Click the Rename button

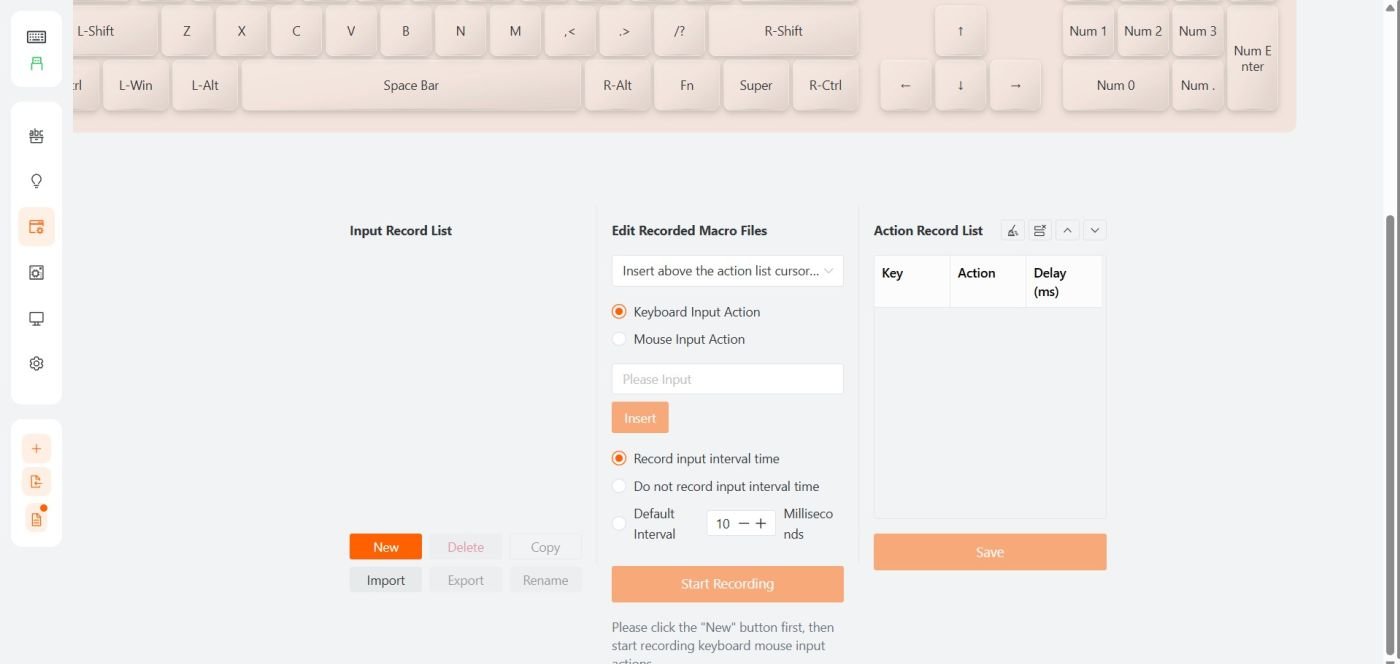click(x=545, y=580)
